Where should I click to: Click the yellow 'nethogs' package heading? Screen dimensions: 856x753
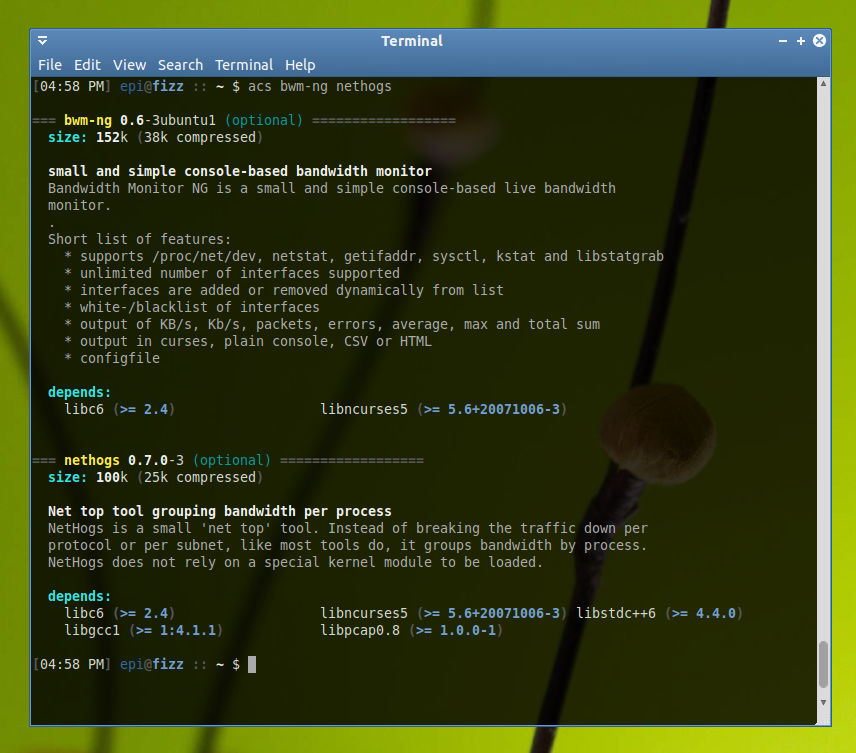pos(92,460)
